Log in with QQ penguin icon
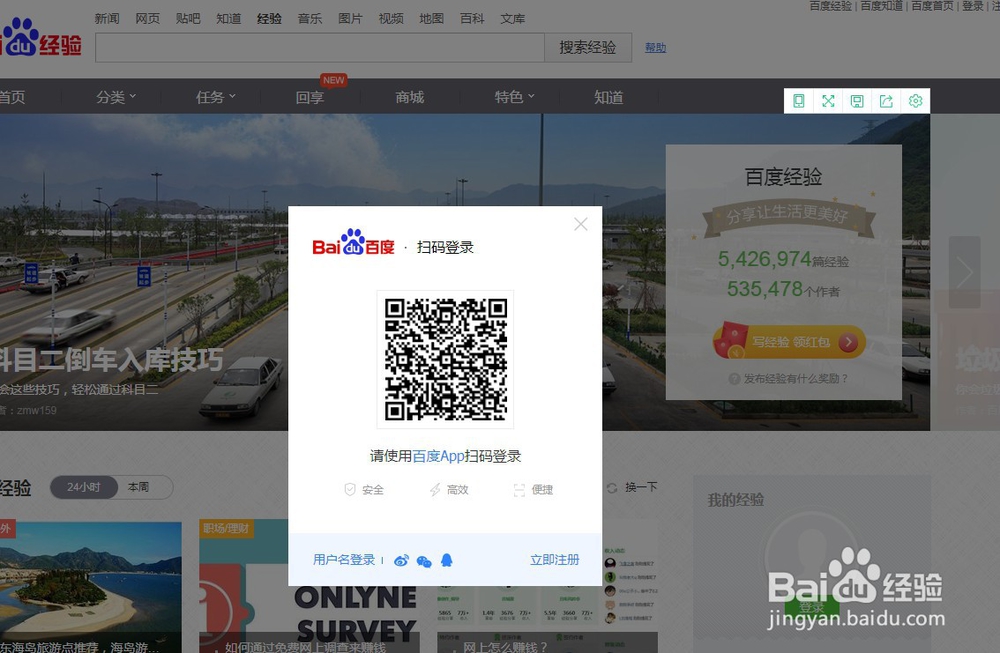Viewport: 1000px width, 653px height. pyautogui.click(x=447, y=561)
